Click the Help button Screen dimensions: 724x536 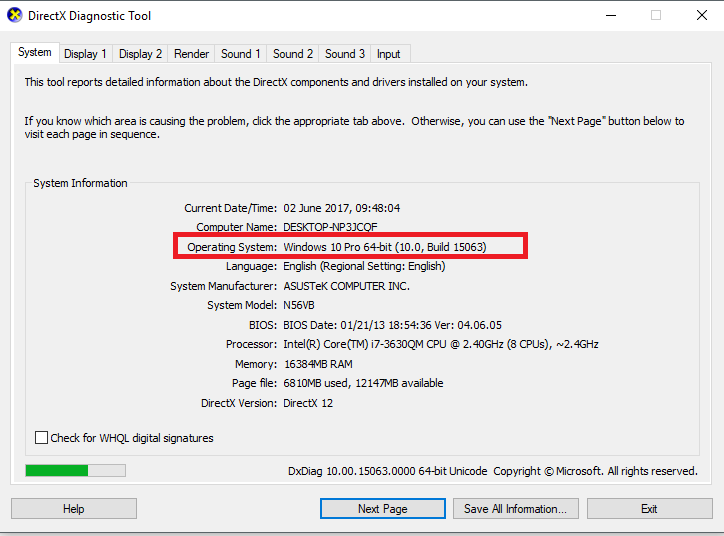click(x=74, y=509)
